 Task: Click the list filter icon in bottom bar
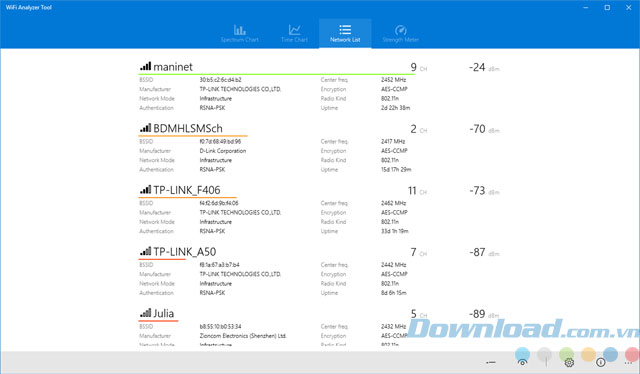[x=491, y=363]
